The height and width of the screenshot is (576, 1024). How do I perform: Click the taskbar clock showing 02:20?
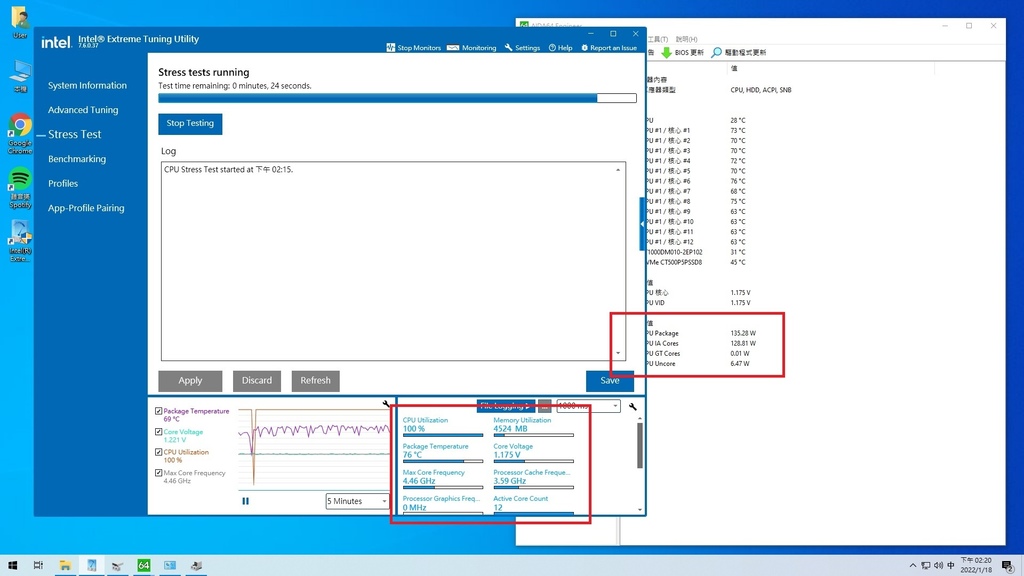tap(976, 565)
